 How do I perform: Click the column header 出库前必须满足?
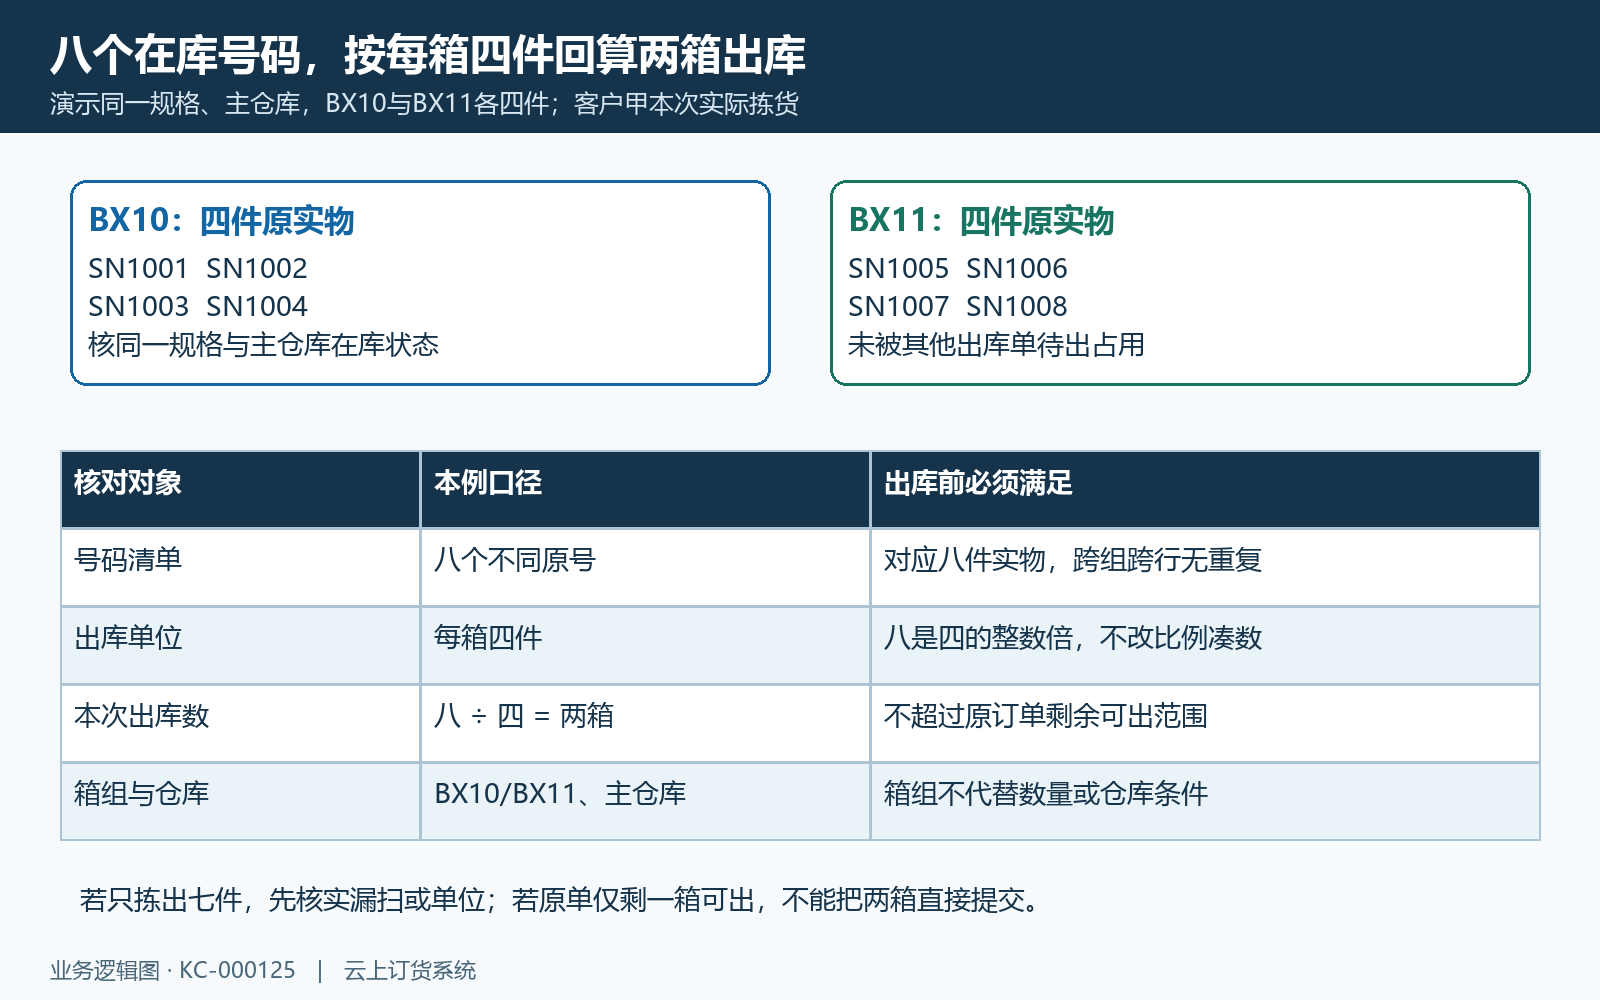click(x=1205, y=489)
